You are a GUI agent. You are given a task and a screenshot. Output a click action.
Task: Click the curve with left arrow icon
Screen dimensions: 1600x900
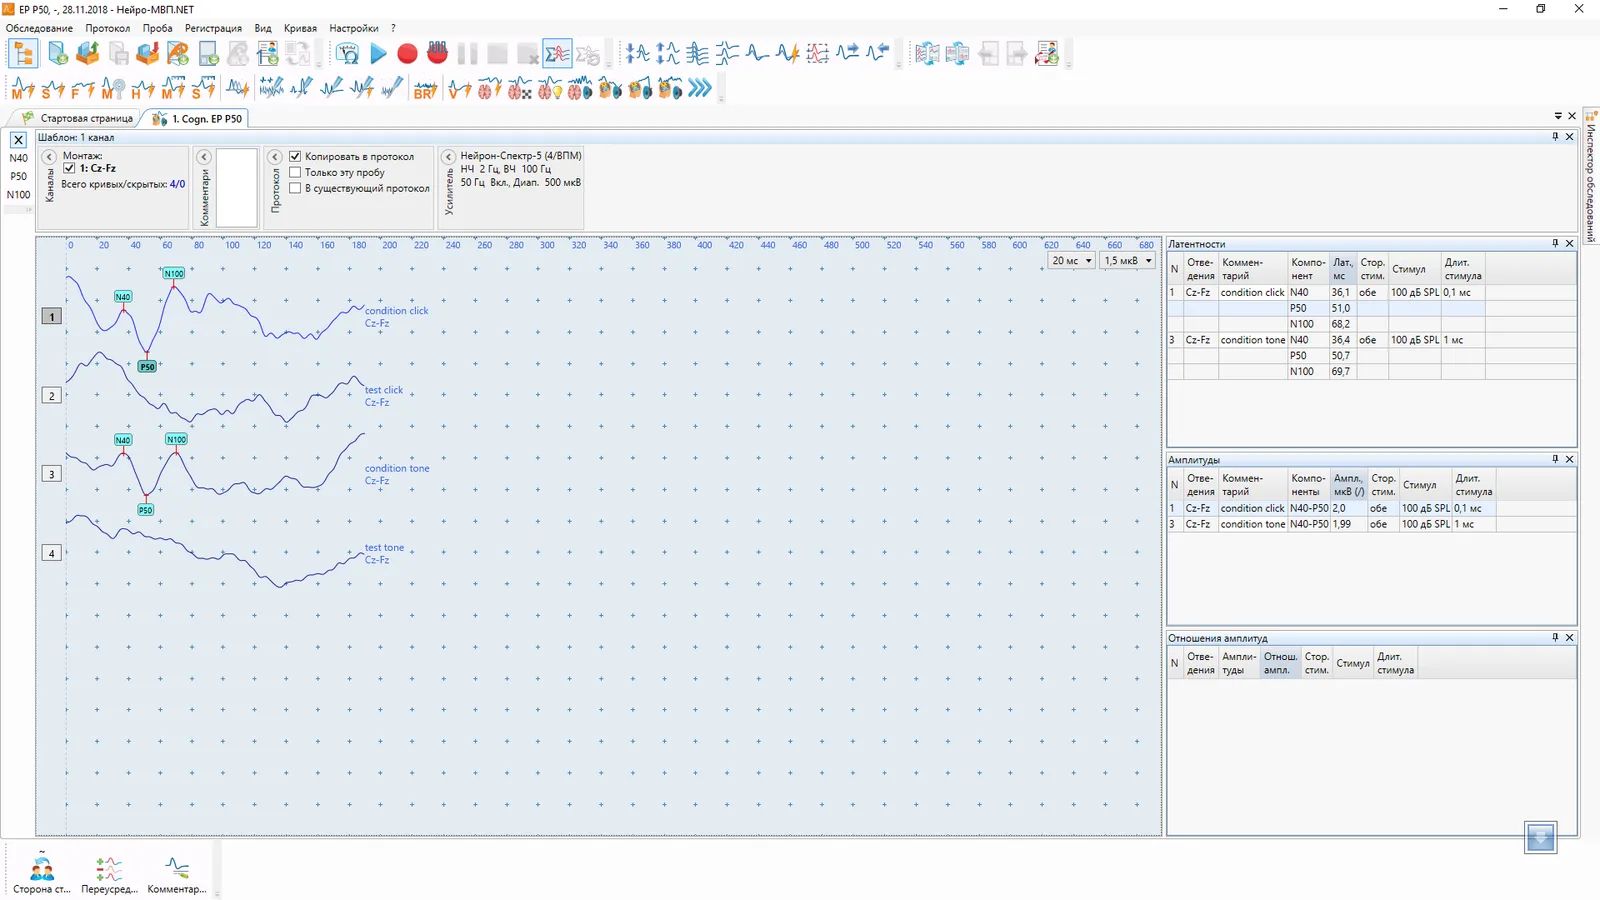(877, 53)
